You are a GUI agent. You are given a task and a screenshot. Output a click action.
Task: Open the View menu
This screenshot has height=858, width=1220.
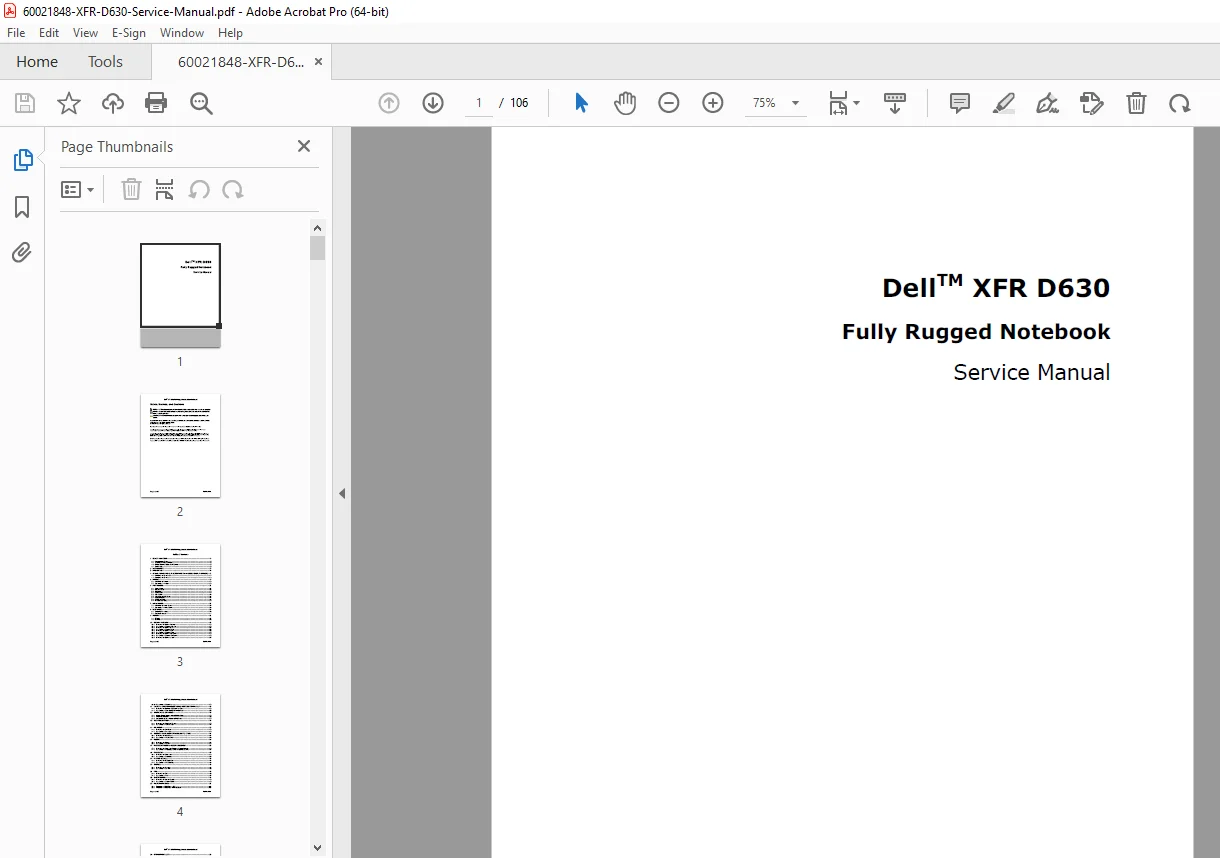[86, 33]
